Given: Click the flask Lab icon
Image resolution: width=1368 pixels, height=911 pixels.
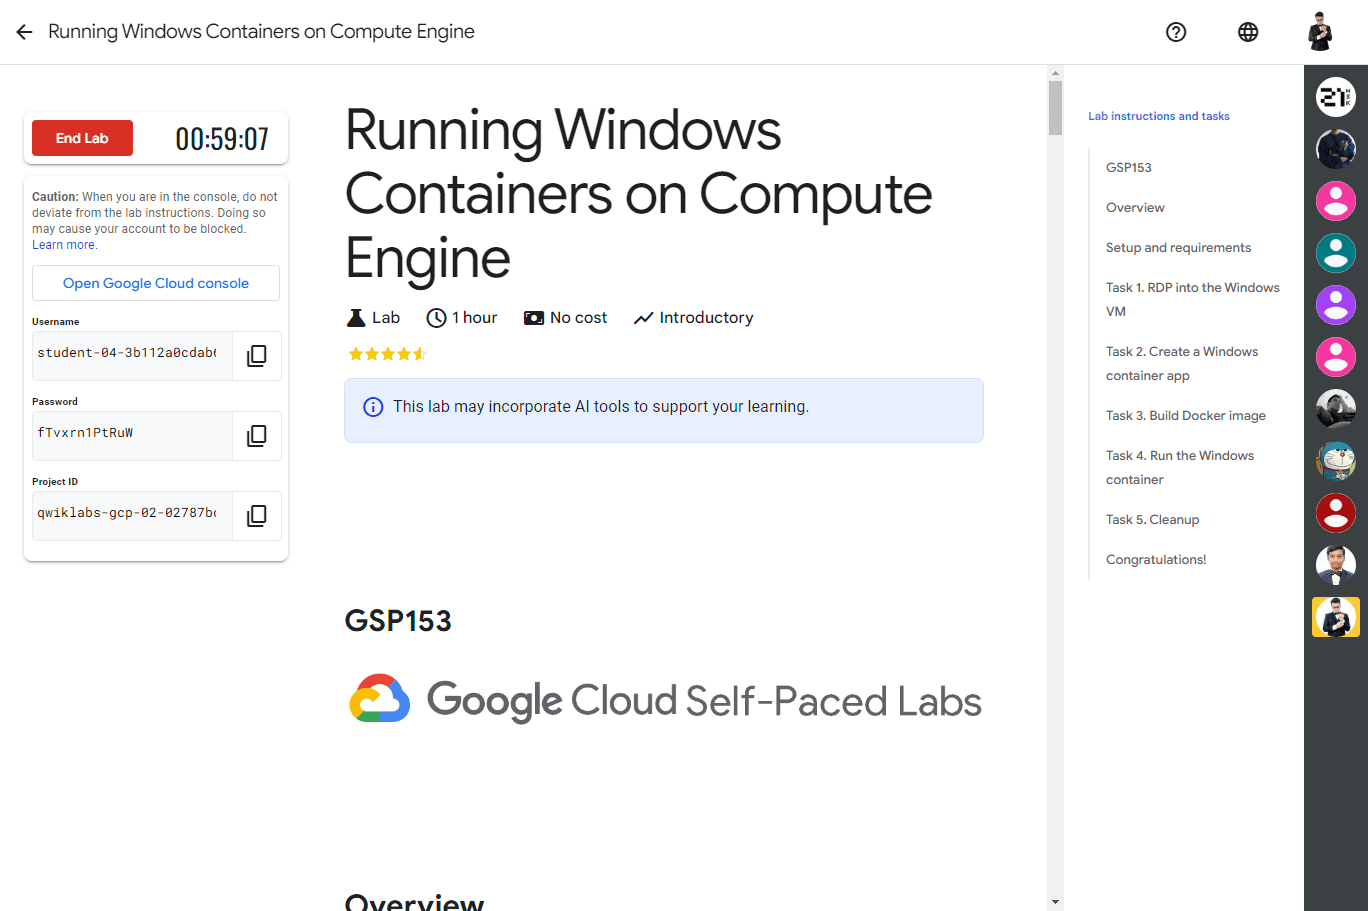Looking at the screenshot, I should (356, 318).
